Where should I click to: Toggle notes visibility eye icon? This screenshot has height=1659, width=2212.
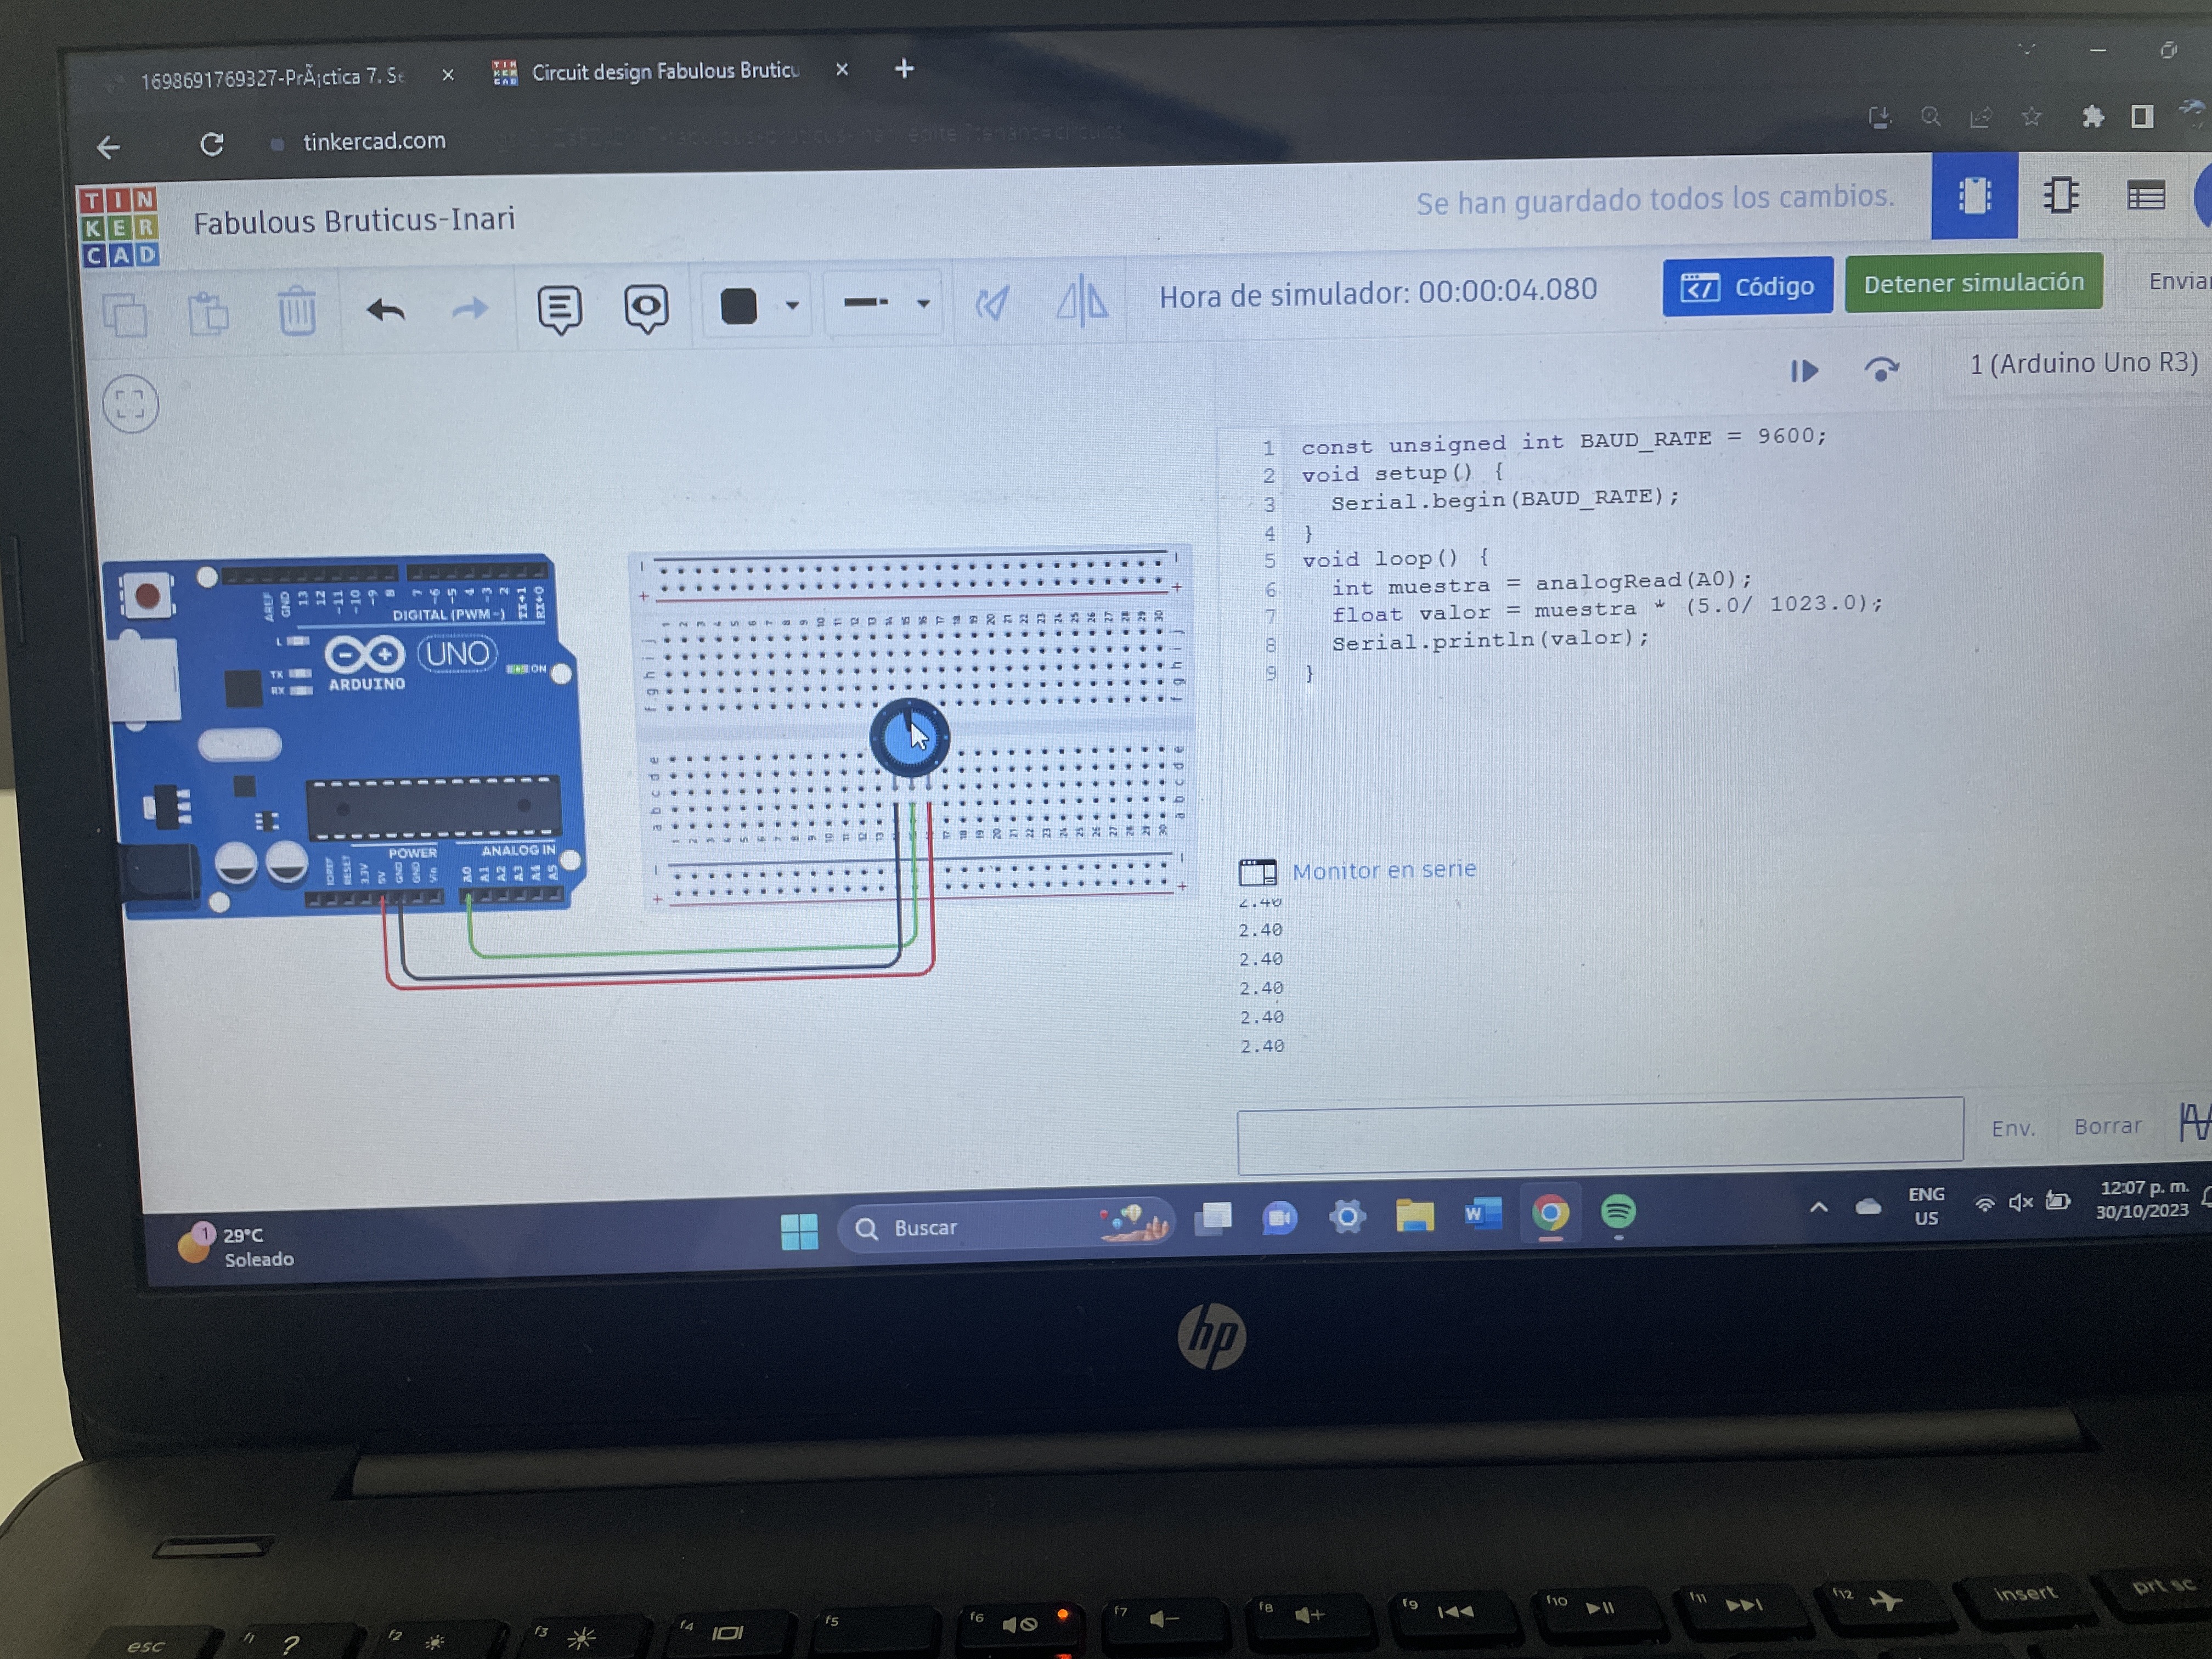[x=646, y=307]
